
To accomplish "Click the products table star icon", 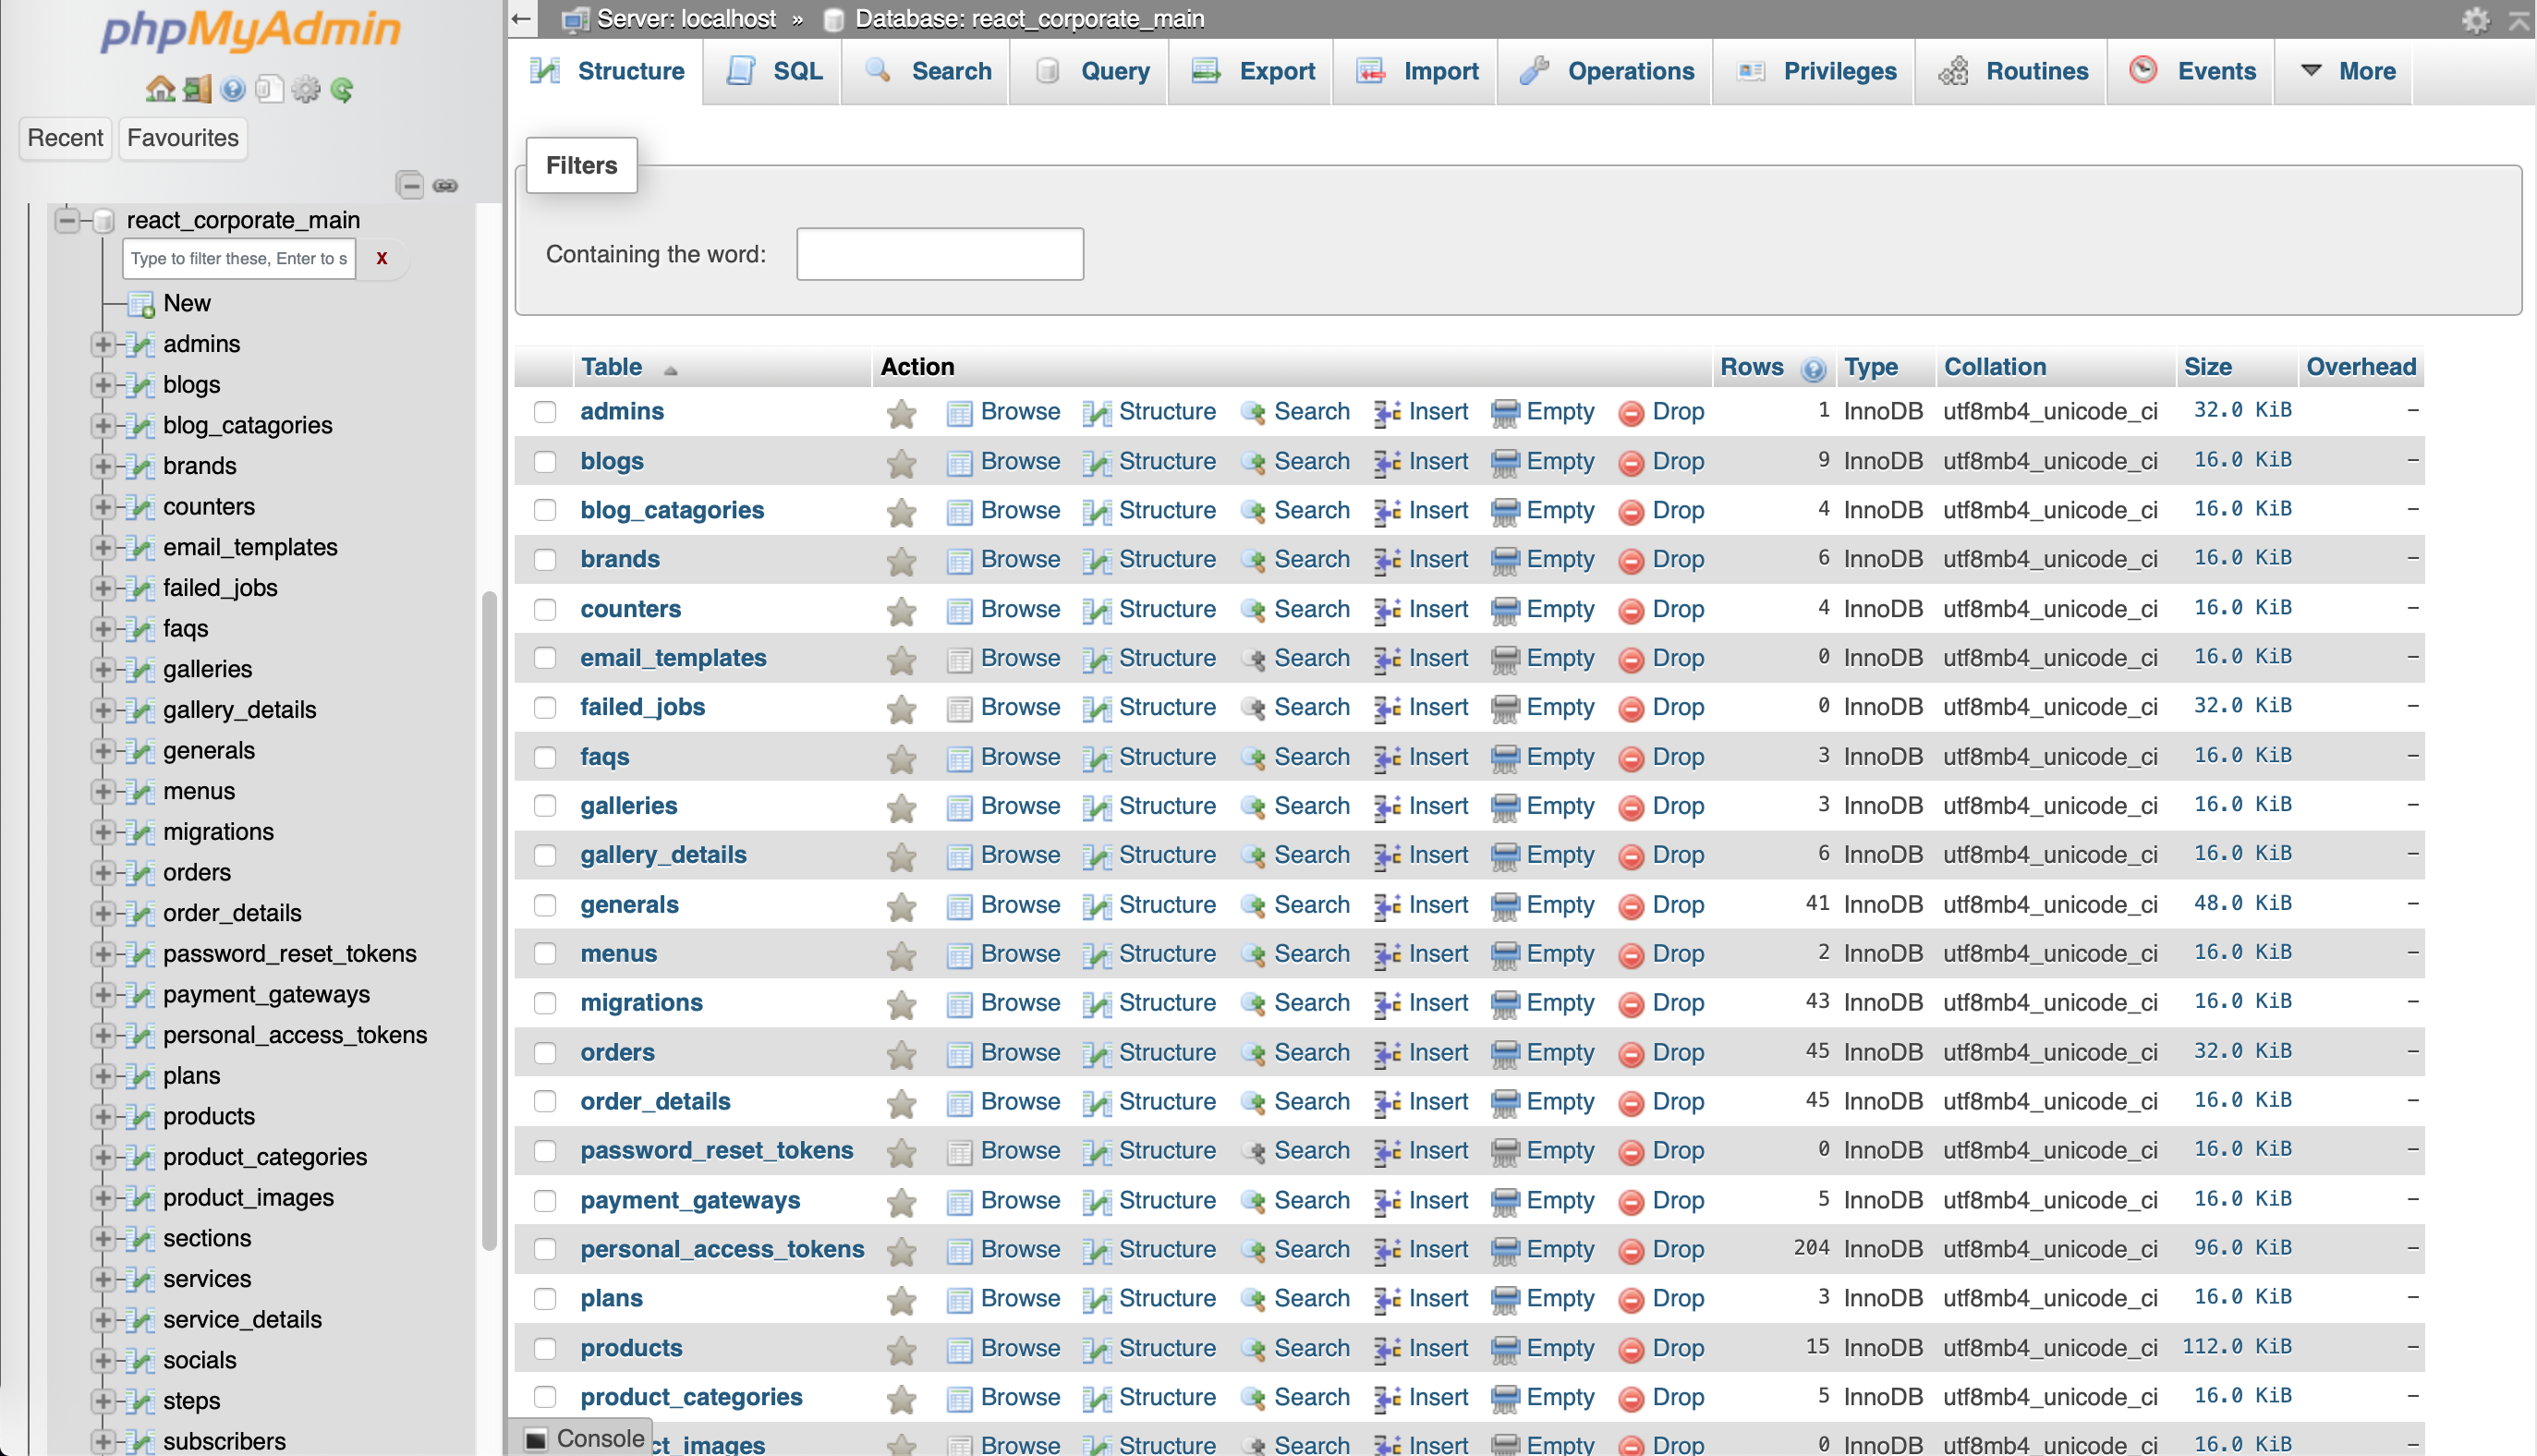I will [901, 1350].
